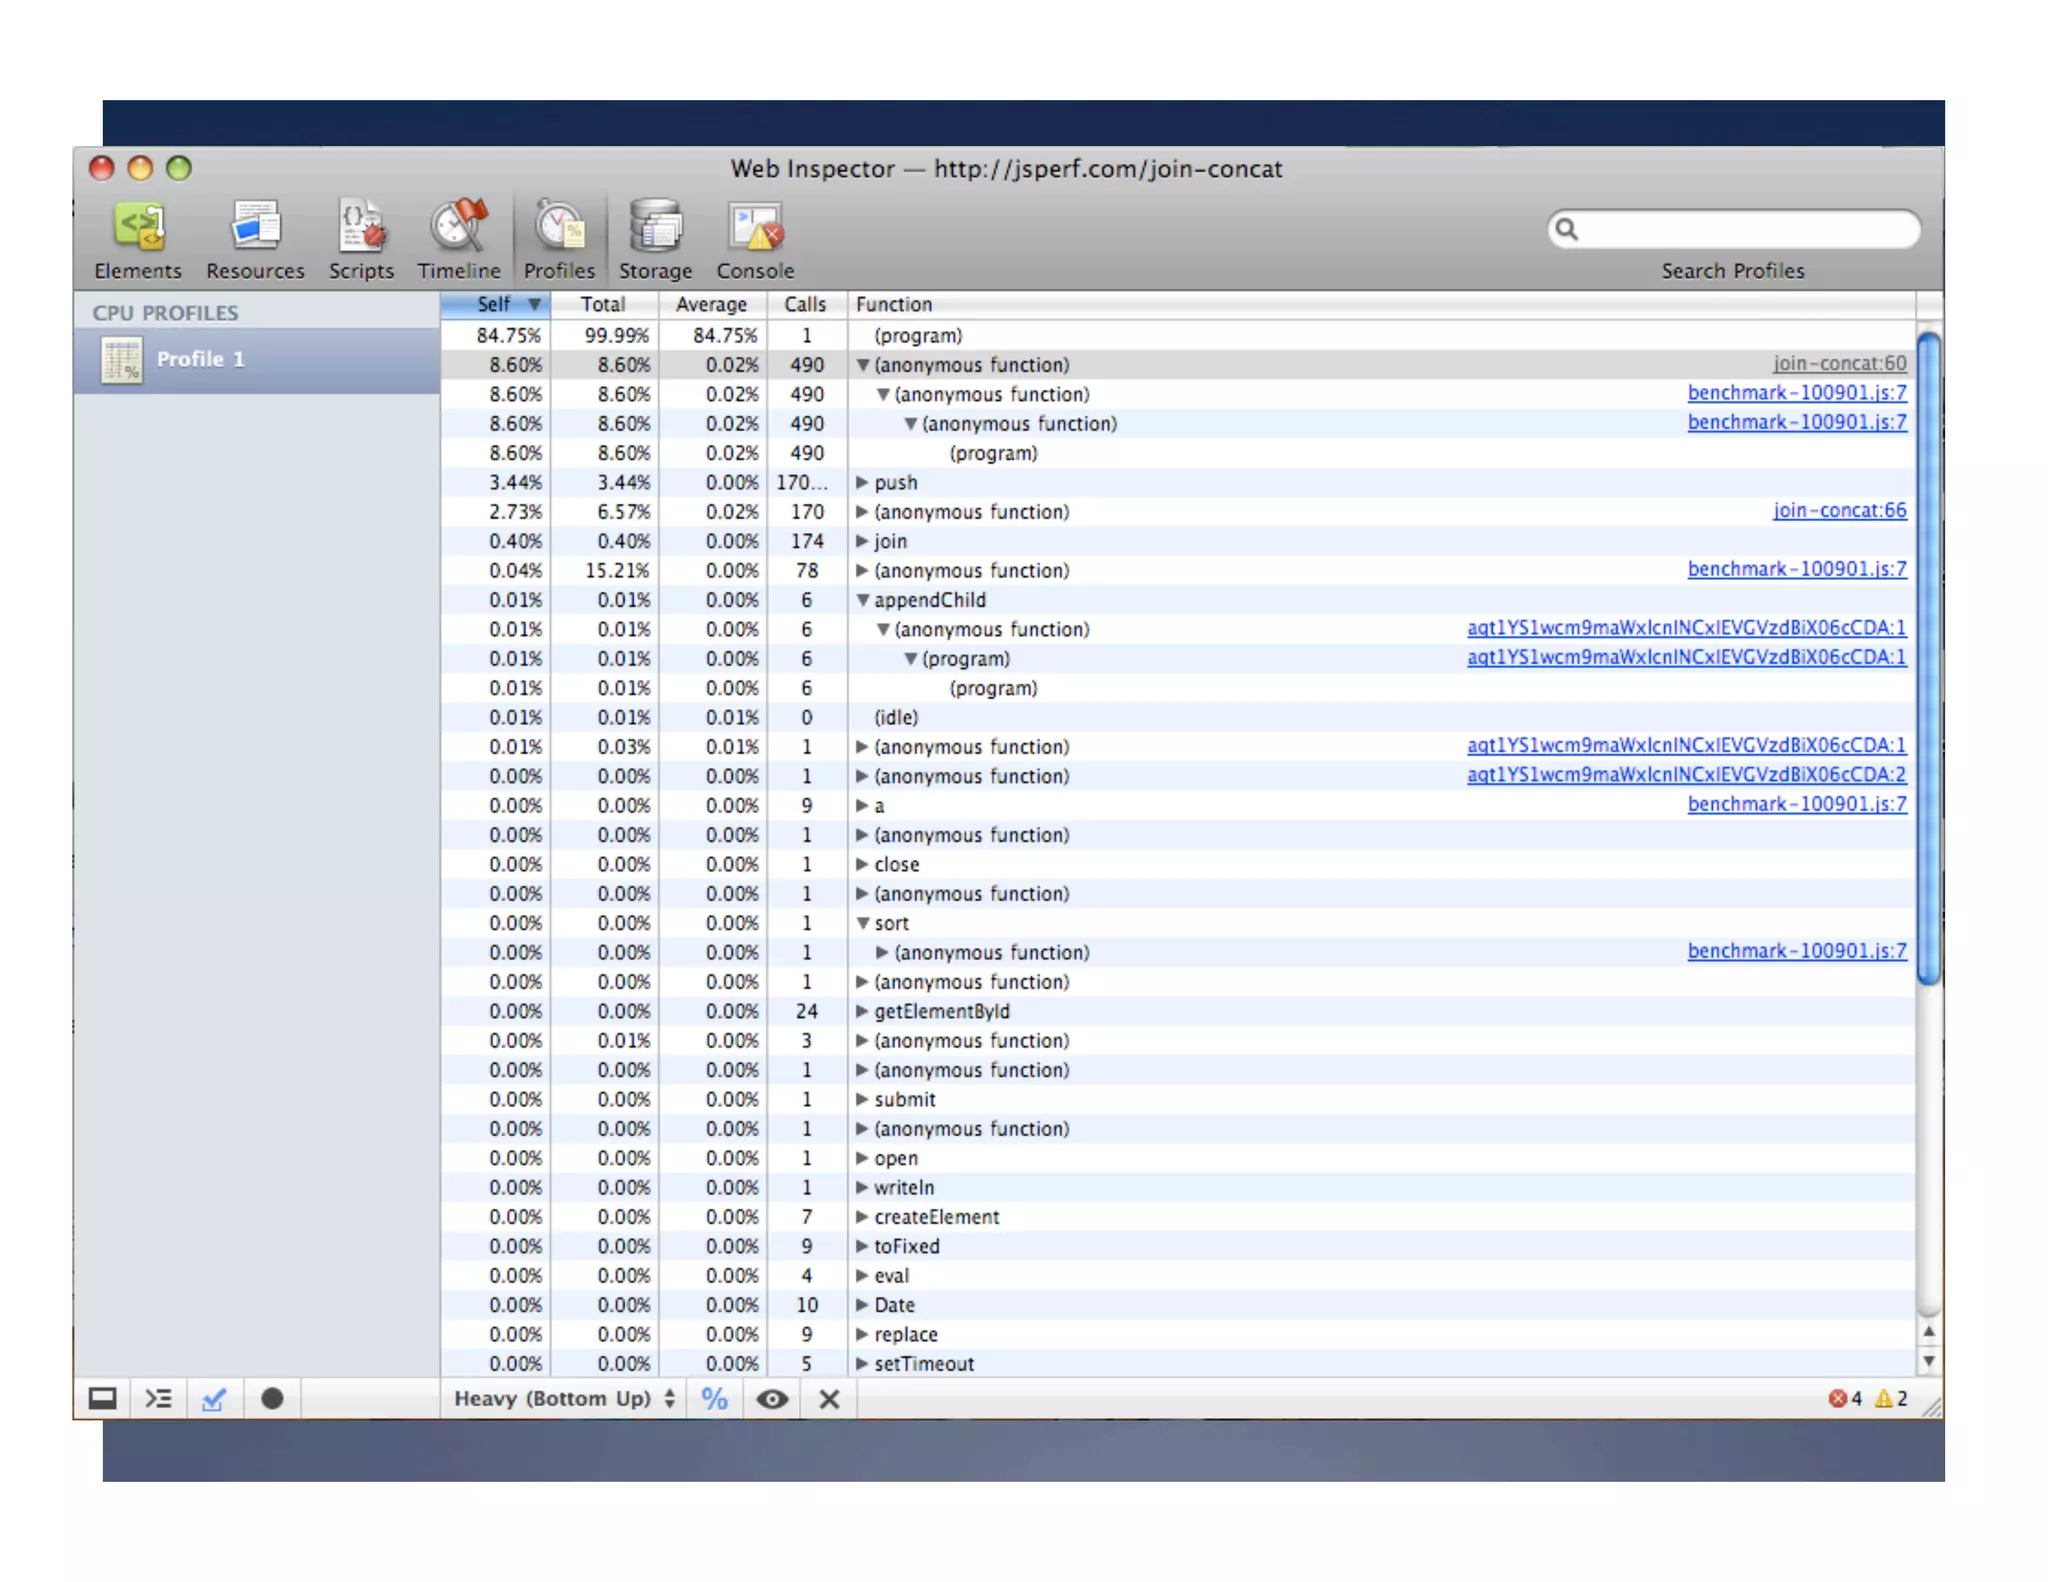Open the join-concat:66 source link
Viewport: 2048px width, 1582px height.
click(x=1839, y=511)
